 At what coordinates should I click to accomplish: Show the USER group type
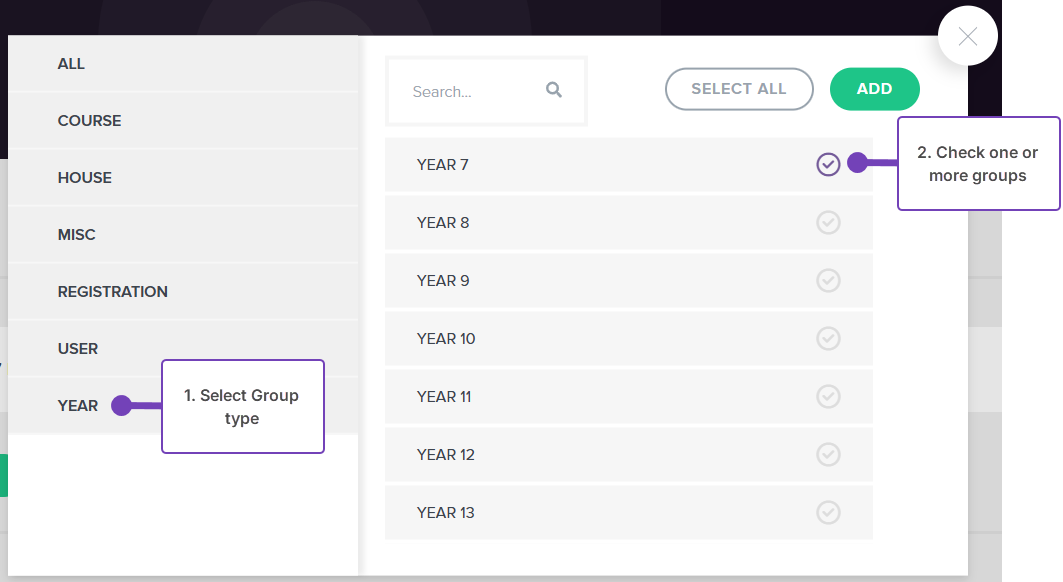(78, 349)
